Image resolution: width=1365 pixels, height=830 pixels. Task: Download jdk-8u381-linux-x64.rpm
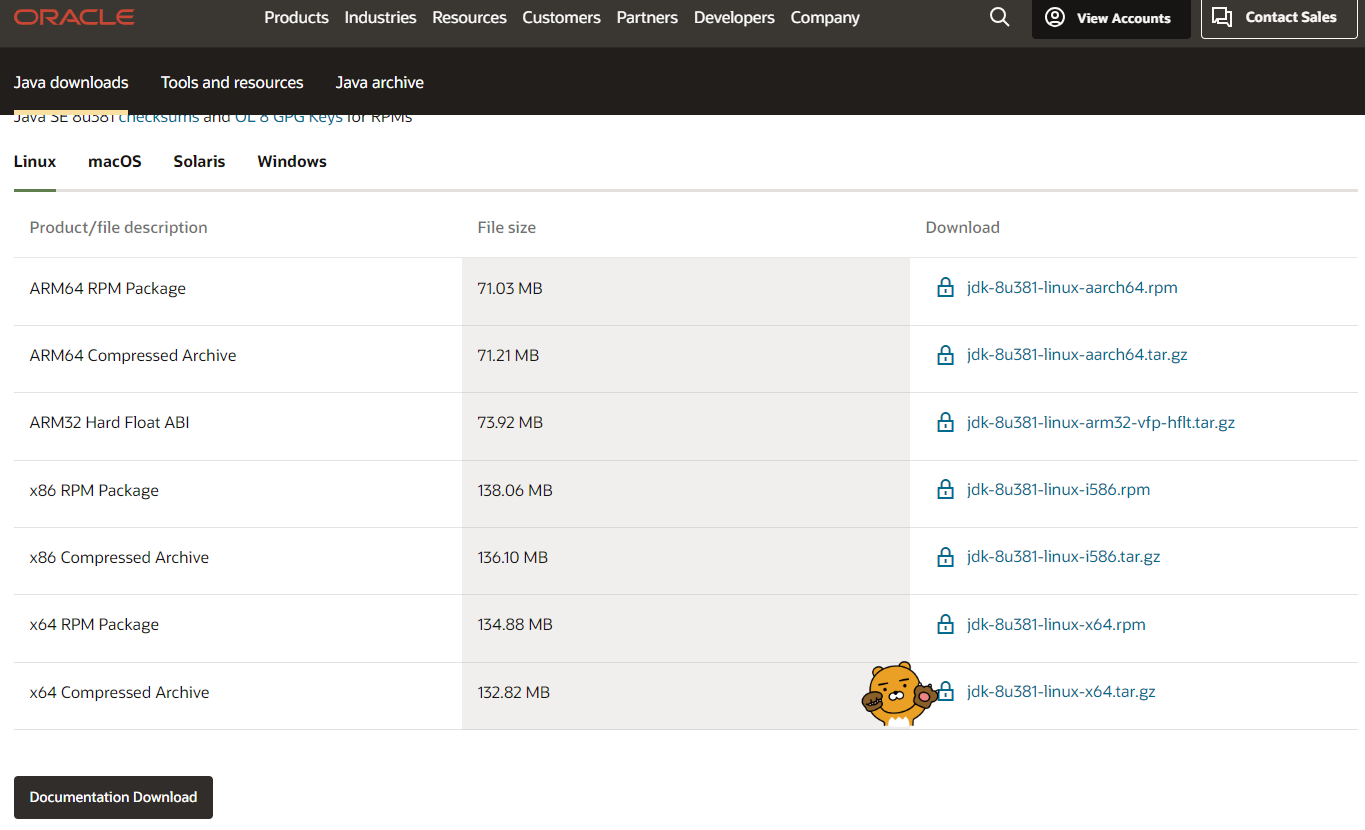(x=1056, y=624)
